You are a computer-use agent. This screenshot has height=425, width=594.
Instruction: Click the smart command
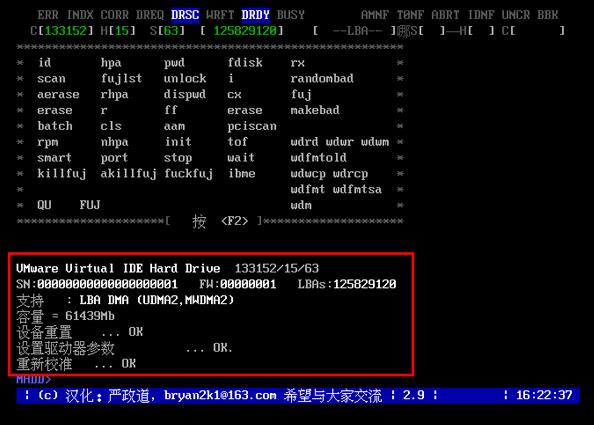tap(55, 158)
